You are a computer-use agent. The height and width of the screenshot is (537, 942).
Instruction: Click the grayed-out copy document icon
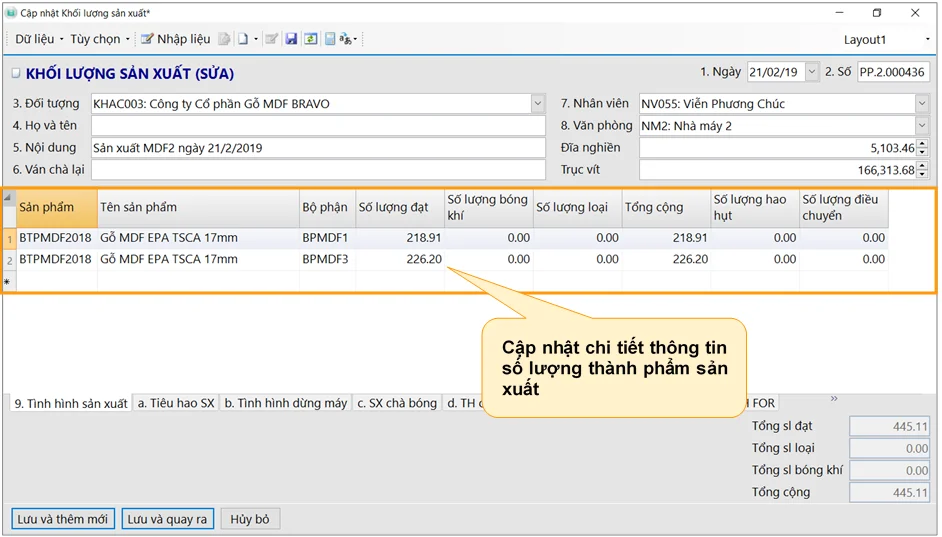pyautogui.click(x=225, y=39)
